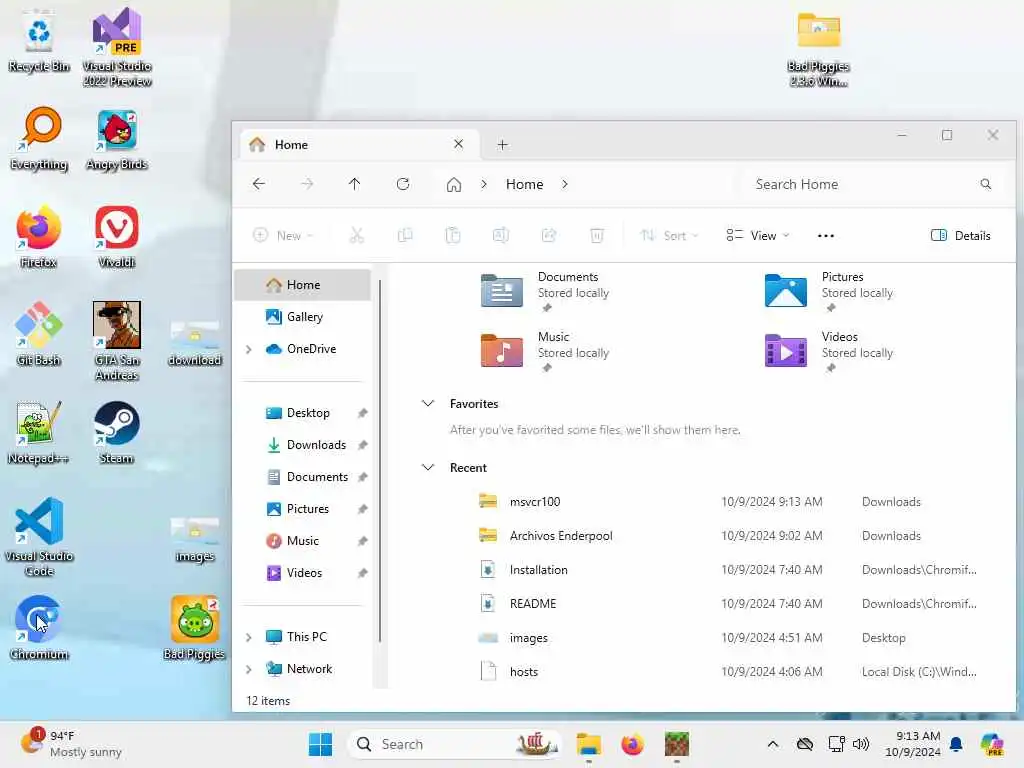Click the clock showing 9:13 AM
1024x768 pixels.
point(913,744)
